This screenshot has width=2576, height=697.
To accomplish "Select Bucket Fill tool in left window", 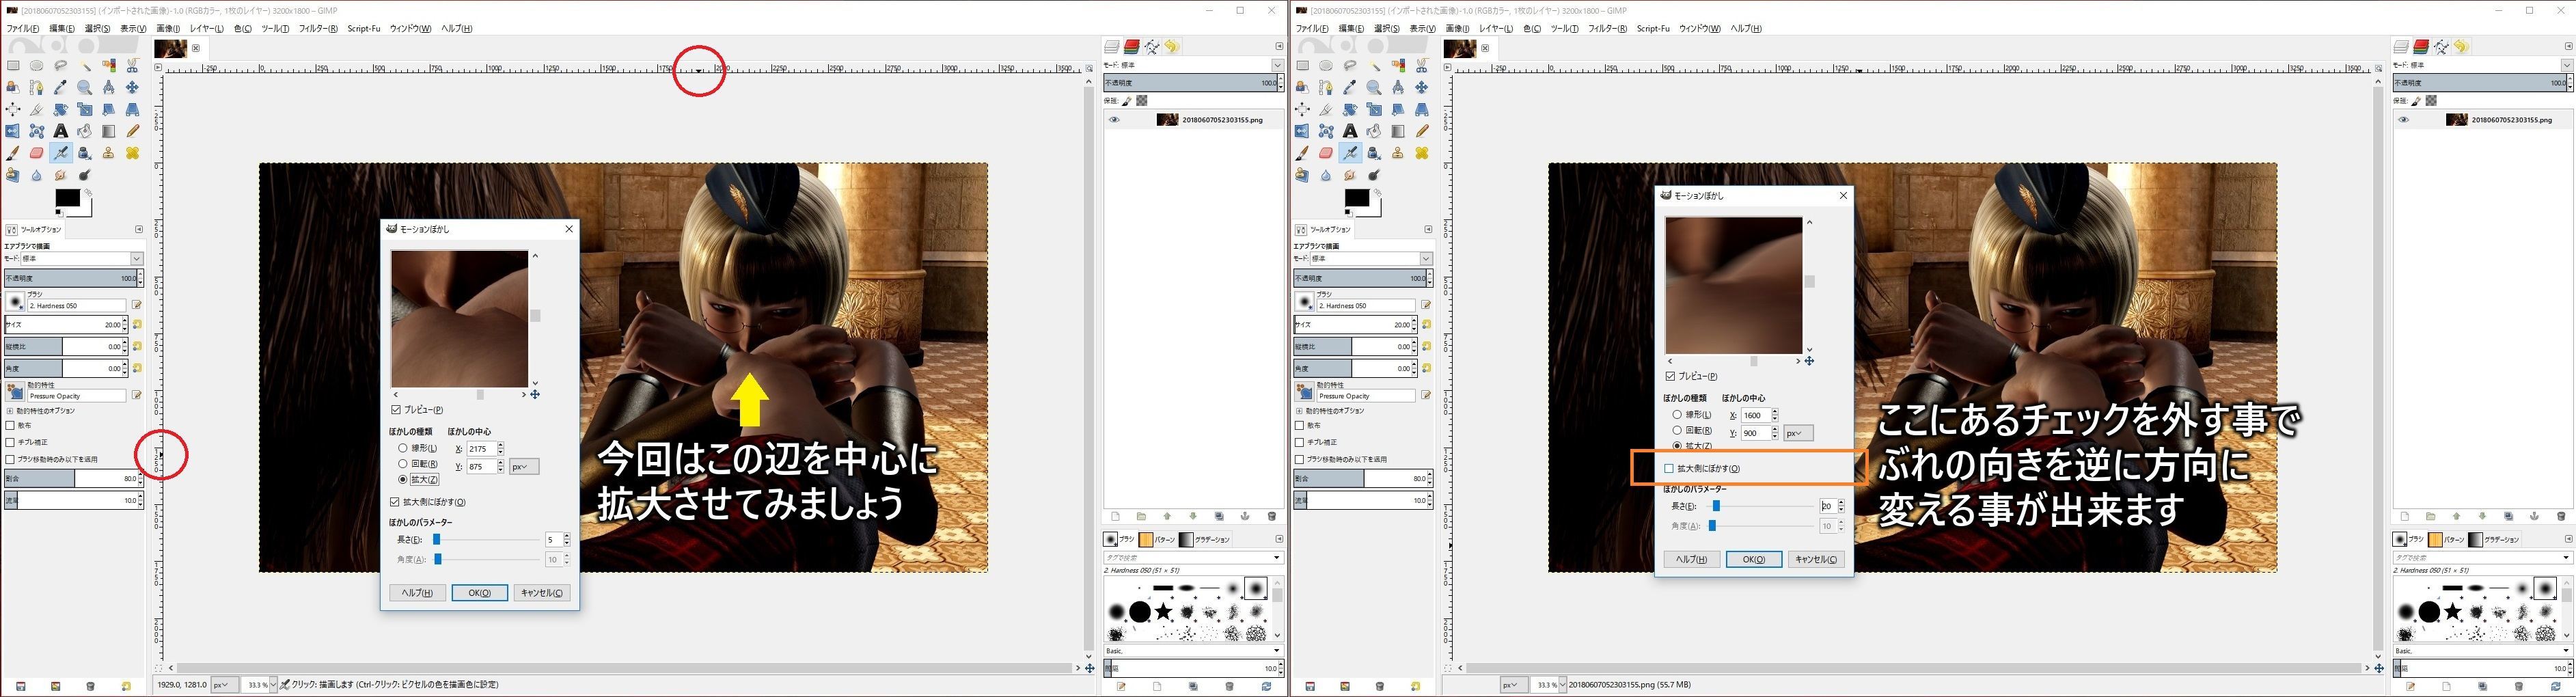I will pyautogui.click(x=85, y=131).
